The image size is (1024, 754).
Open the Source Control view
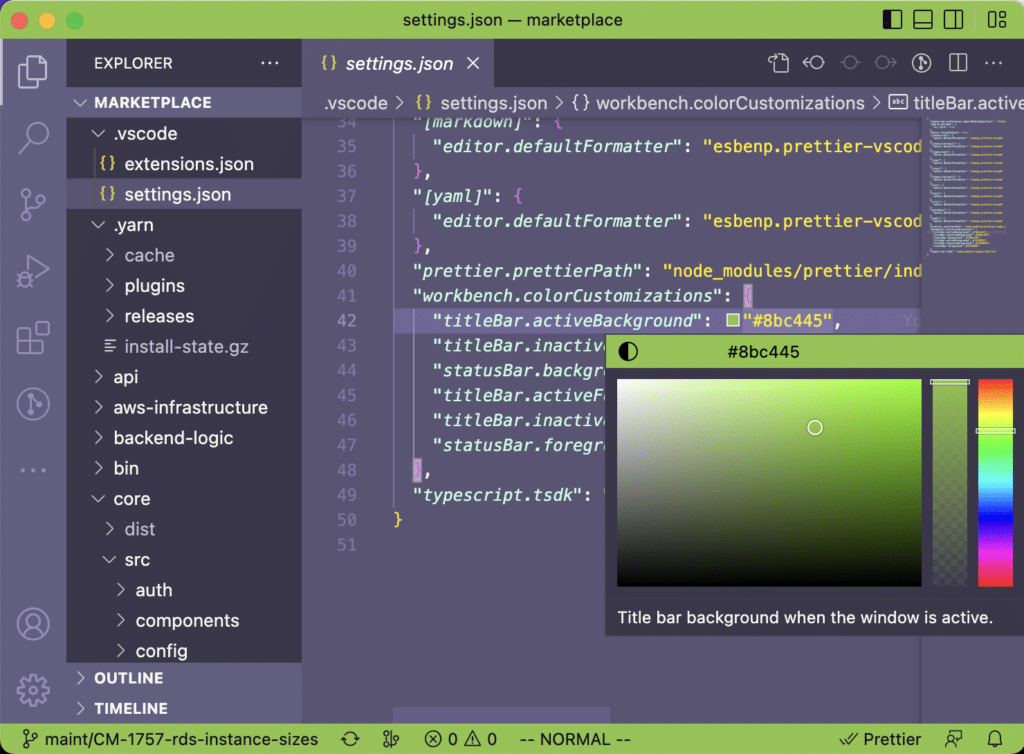[x=33, y=203]
